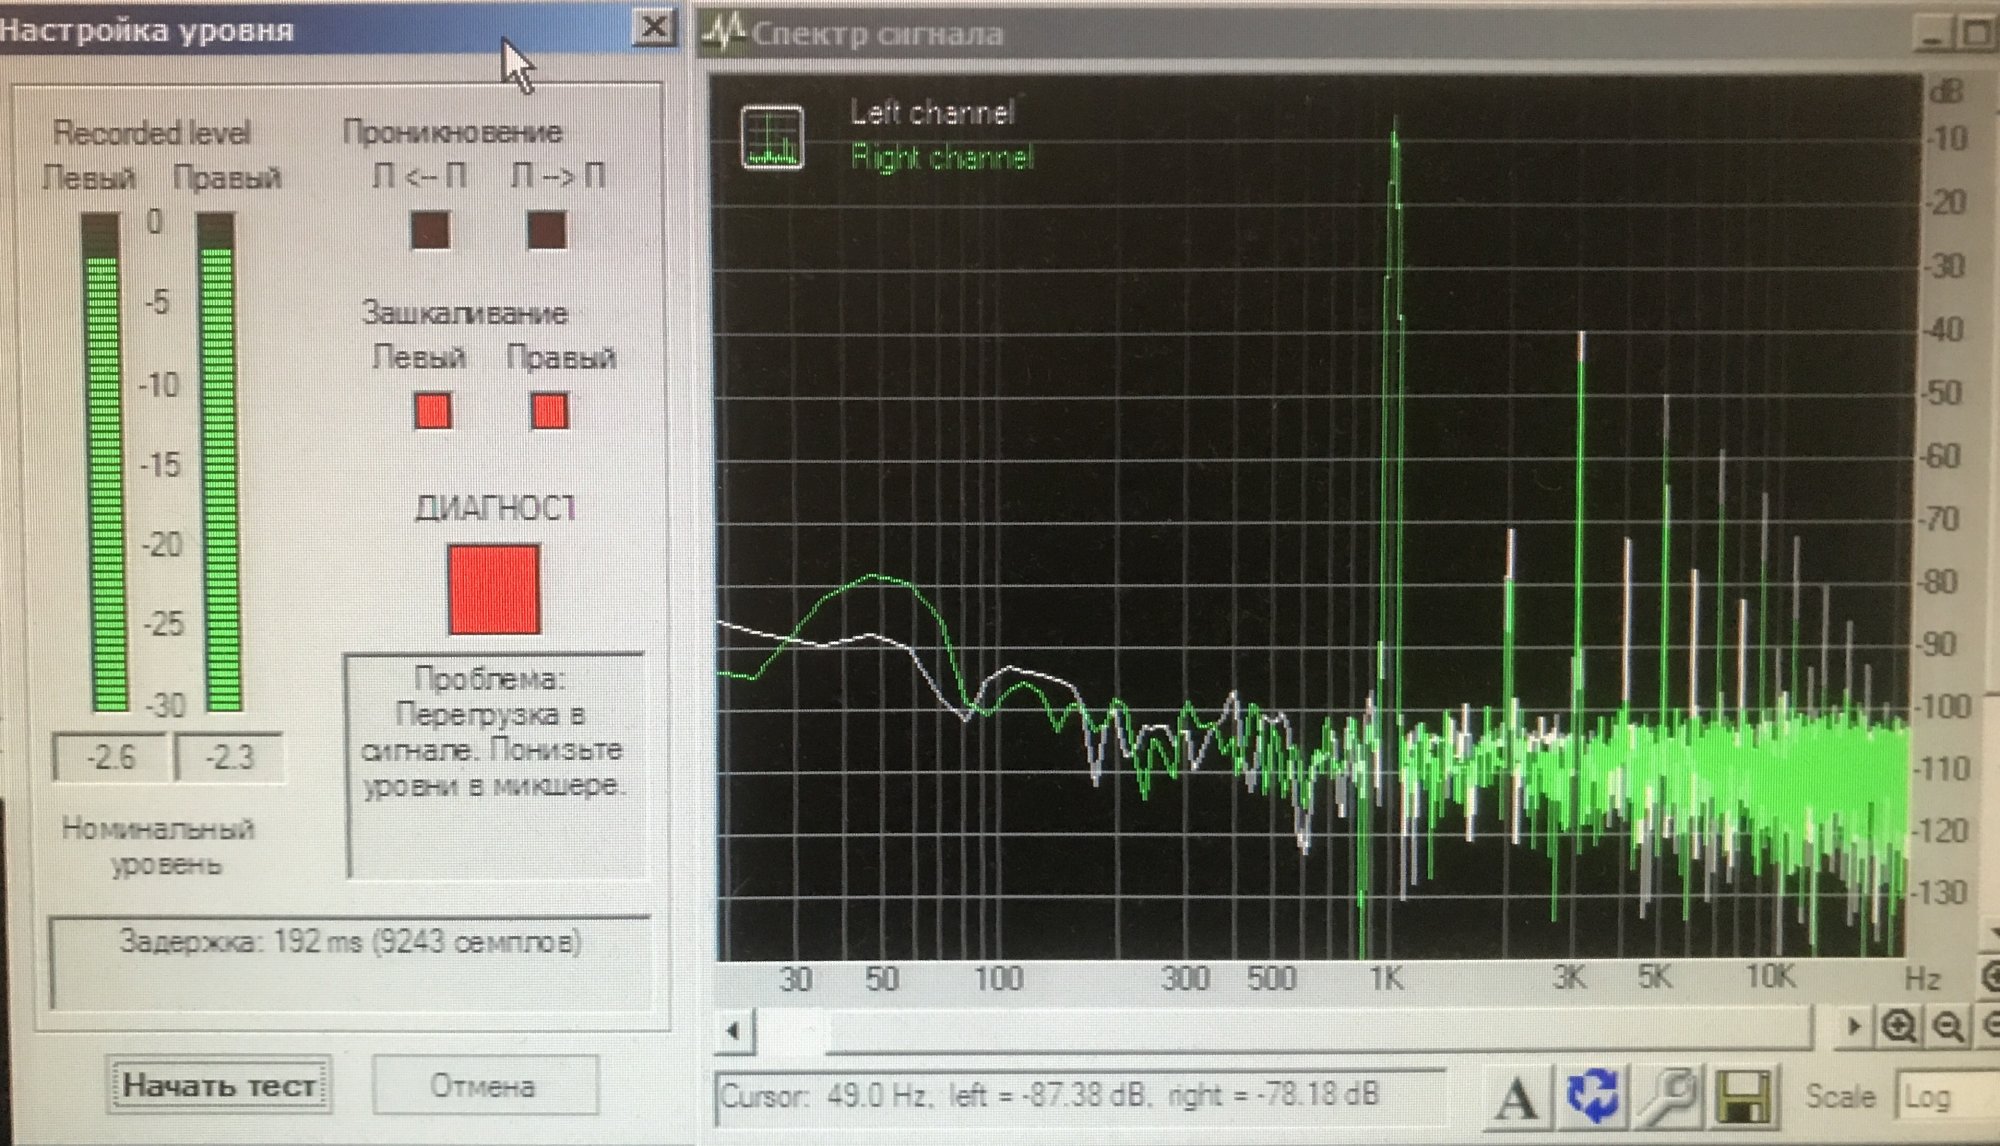Screen dimensions: 2000x1146
Task: Click the blue circular arrows icon
Action: tap(1591, 1096)
